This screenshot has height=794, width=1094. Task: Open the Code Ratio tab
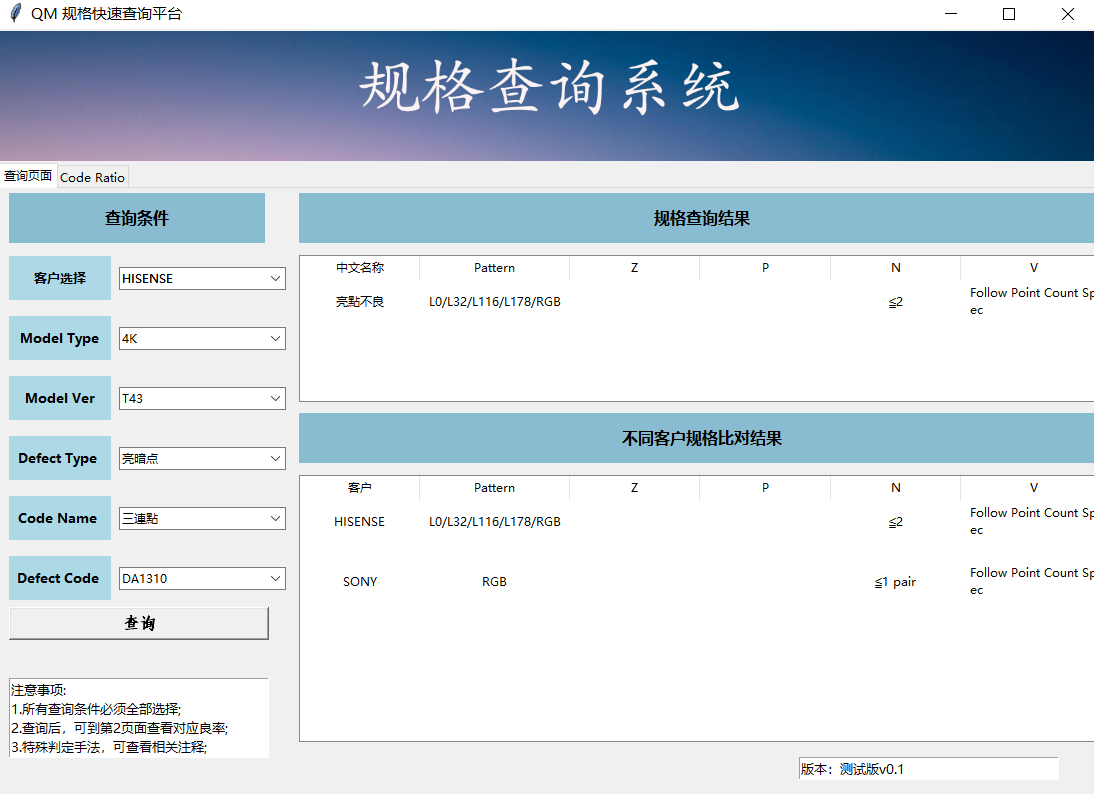pyautogui.click(x=93, y=177)
